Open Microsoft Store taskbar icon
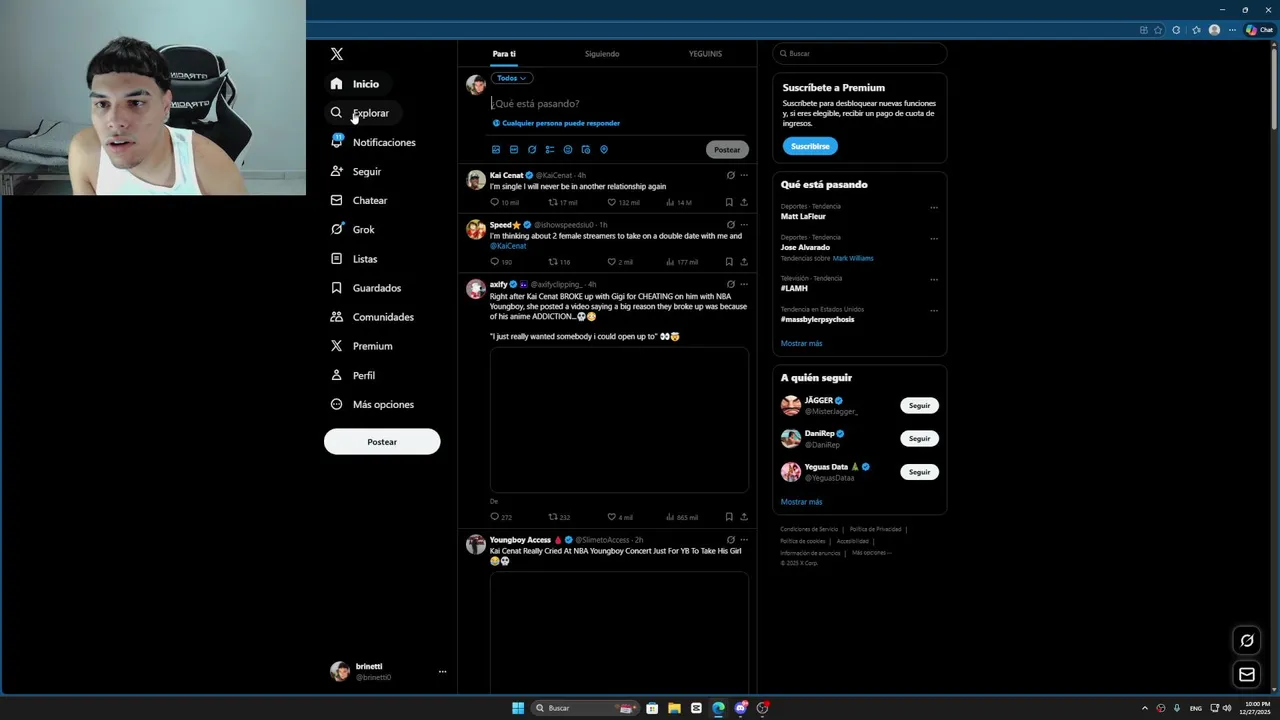Image resolution: width=1280 pixels, height=720 pixels. [x=652, y=708]
